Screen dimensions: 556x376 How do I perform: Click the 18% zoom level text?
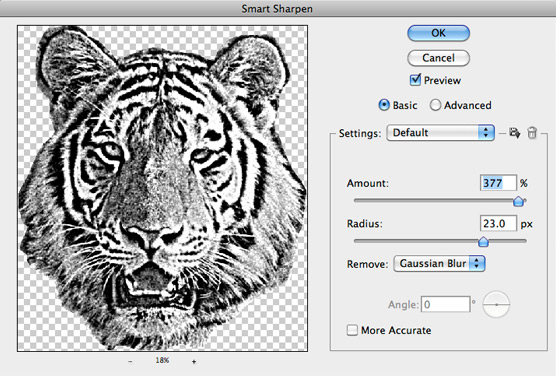[162, 360]
